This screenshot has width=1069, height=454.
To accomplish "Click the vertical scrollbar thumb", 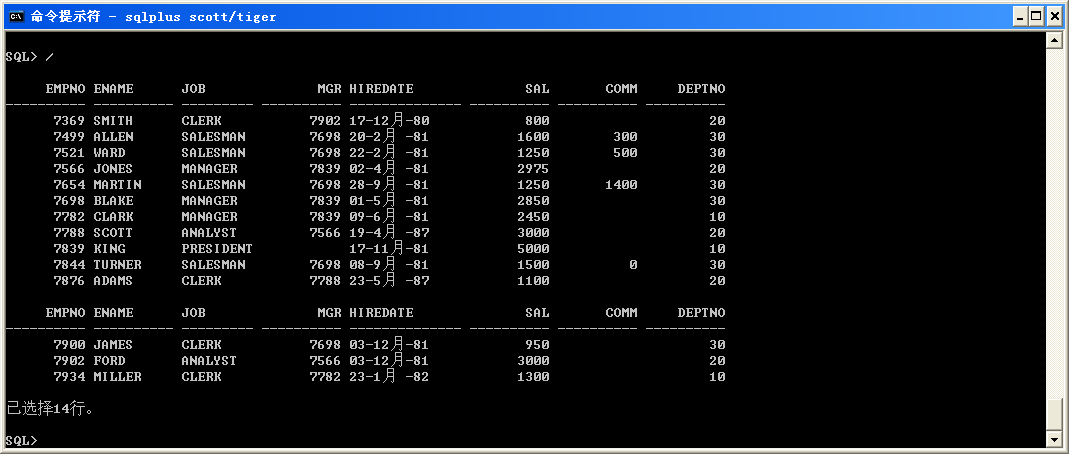I will click(x=1052, y=413).
